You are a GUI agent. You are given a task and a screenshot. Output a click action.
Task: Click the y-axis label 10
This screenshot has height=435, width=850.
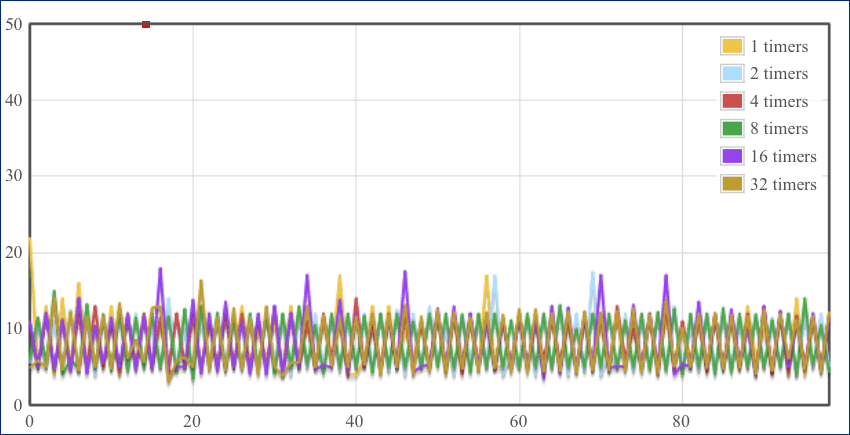coord(12,329)
